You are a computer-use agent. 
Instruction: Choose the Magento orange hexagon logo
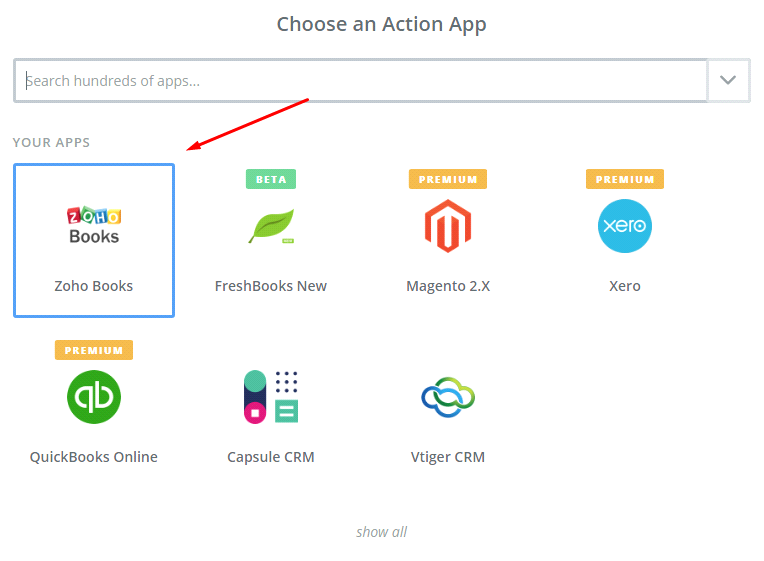(448, 226)
